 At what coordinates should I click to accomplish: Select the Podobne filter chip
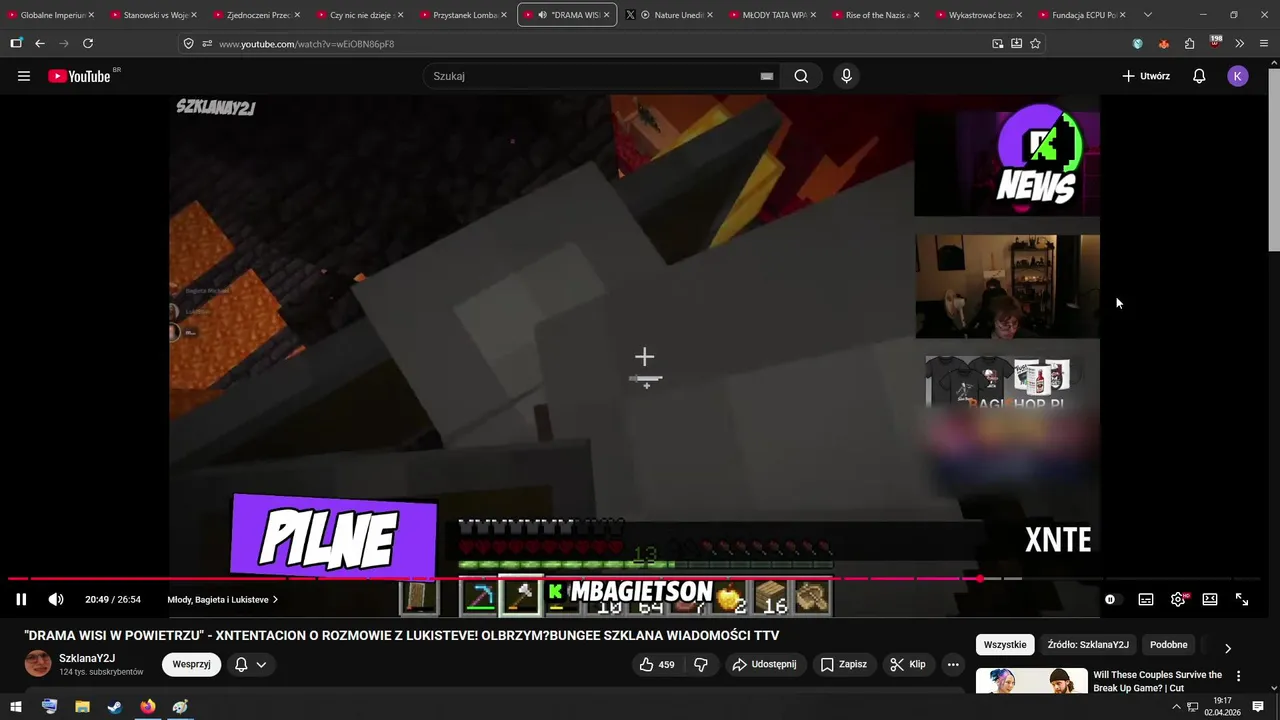click(1168, 645)
